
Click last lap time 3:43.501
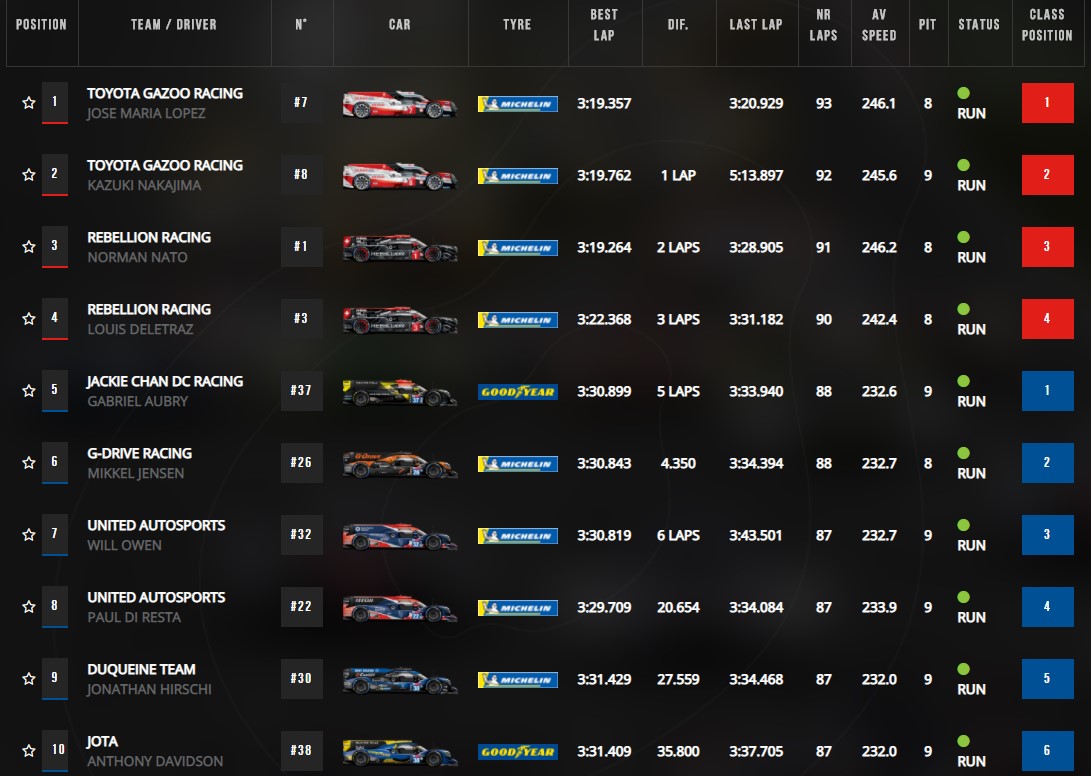click(756, 535)
